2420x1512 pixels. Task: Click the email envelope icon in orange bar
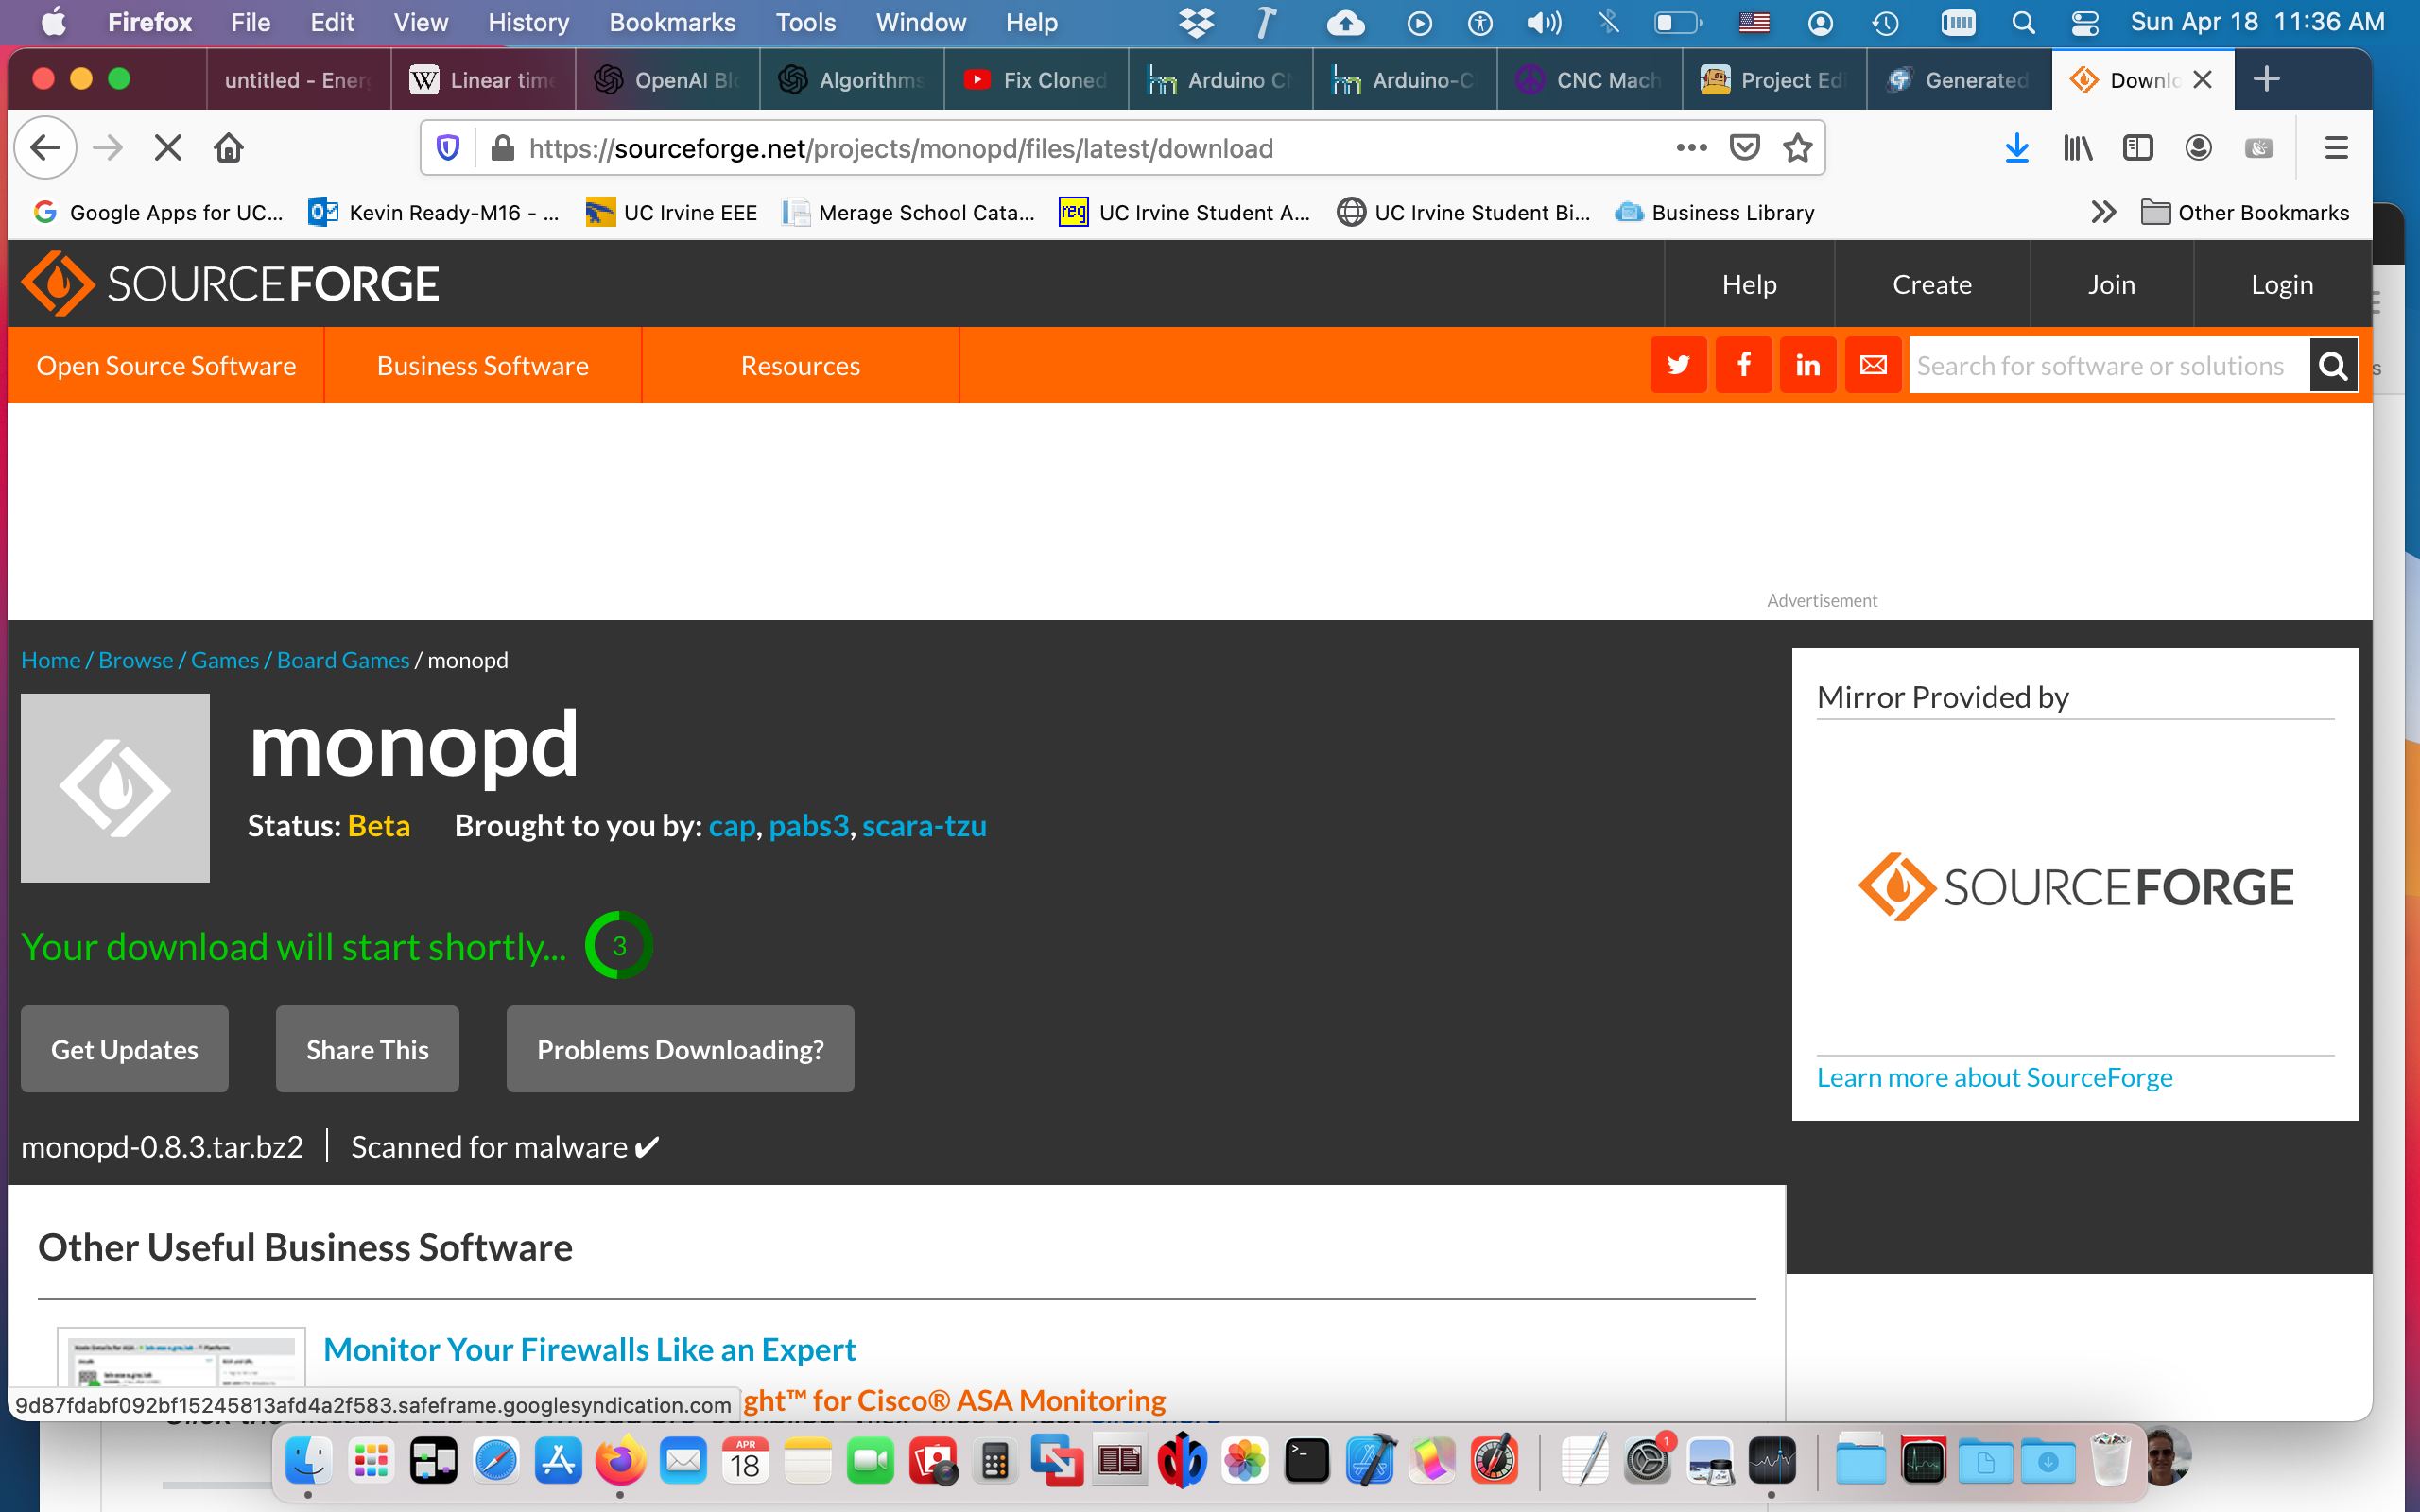[1873, 365]
